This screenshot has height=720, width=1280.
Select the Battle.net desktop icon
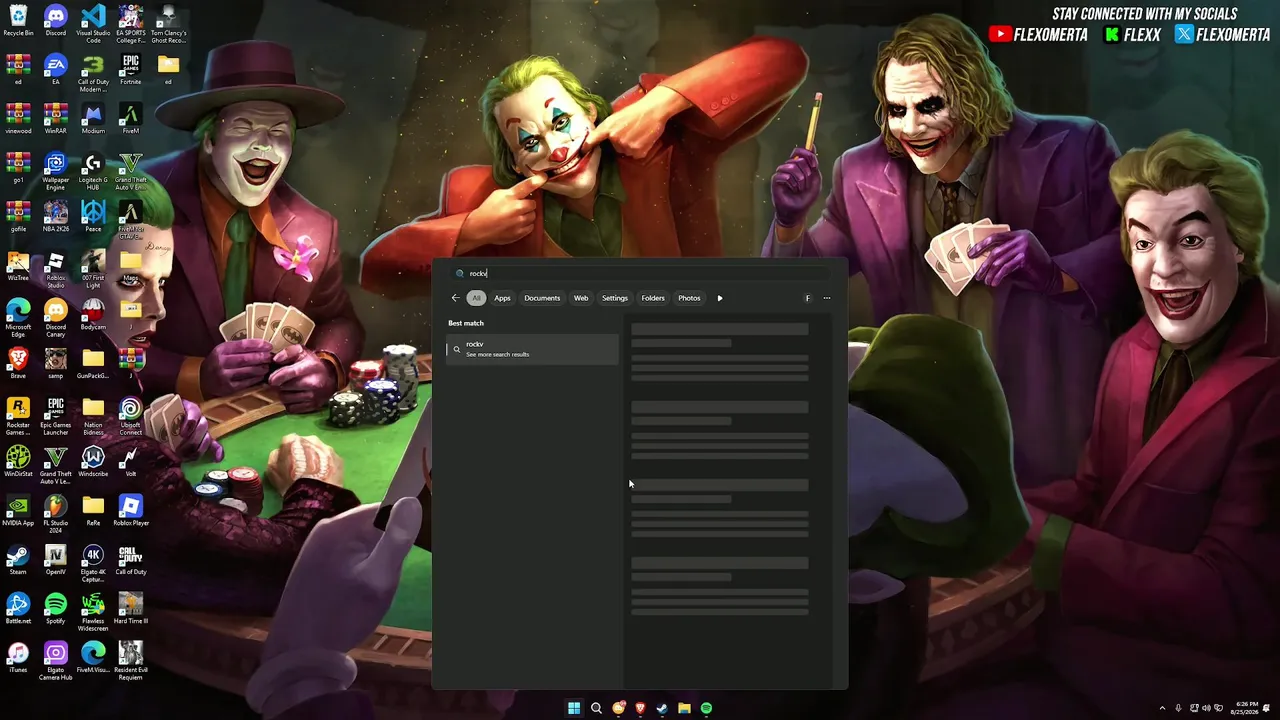18,608
